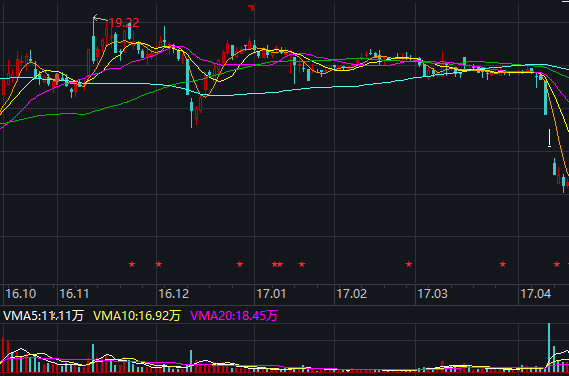Click the 19.22 high price label
Viewport: 569px width, 376px height.
point(124,23)
